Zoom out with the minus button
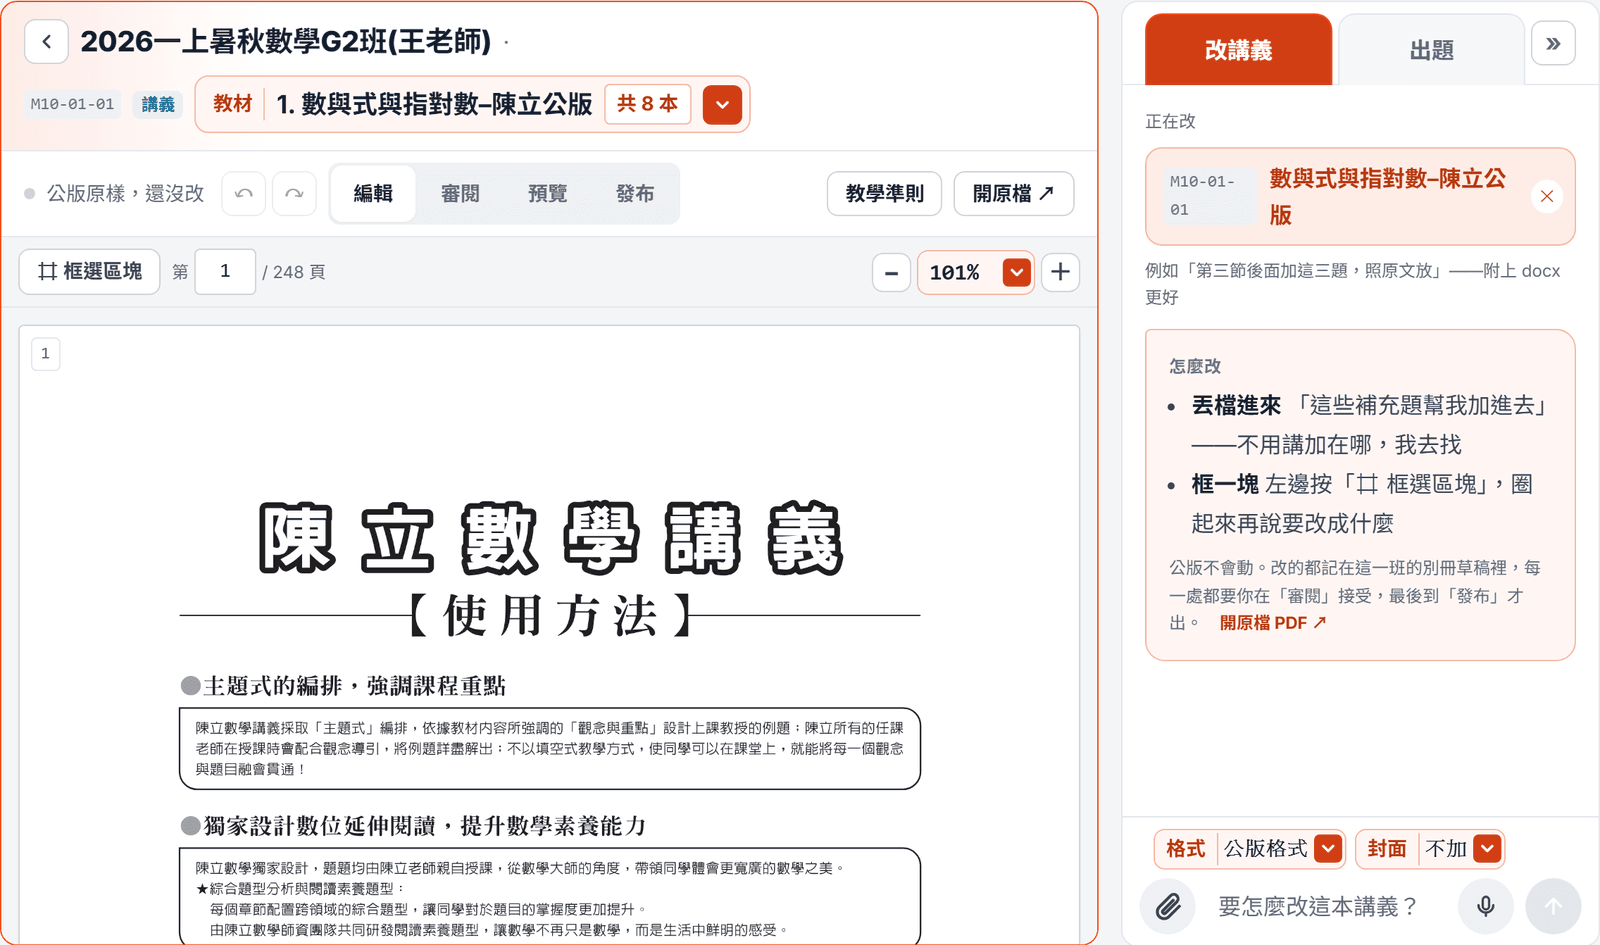The width and height of the screenshot is (1600, 945). tap(891, 272)
